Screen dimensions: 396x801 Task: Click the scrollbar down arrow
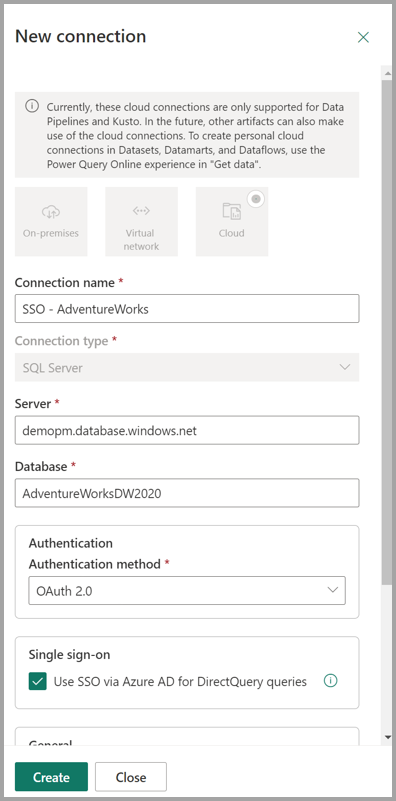pyautogui.click(x=387, y=737)
